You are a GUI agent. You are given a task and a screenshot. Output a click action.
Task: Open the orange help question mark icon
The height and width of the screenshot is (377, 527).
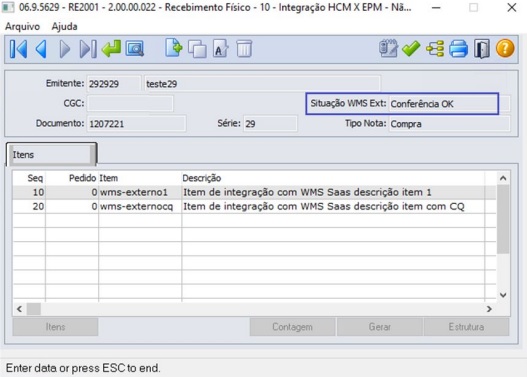(505, 49)
